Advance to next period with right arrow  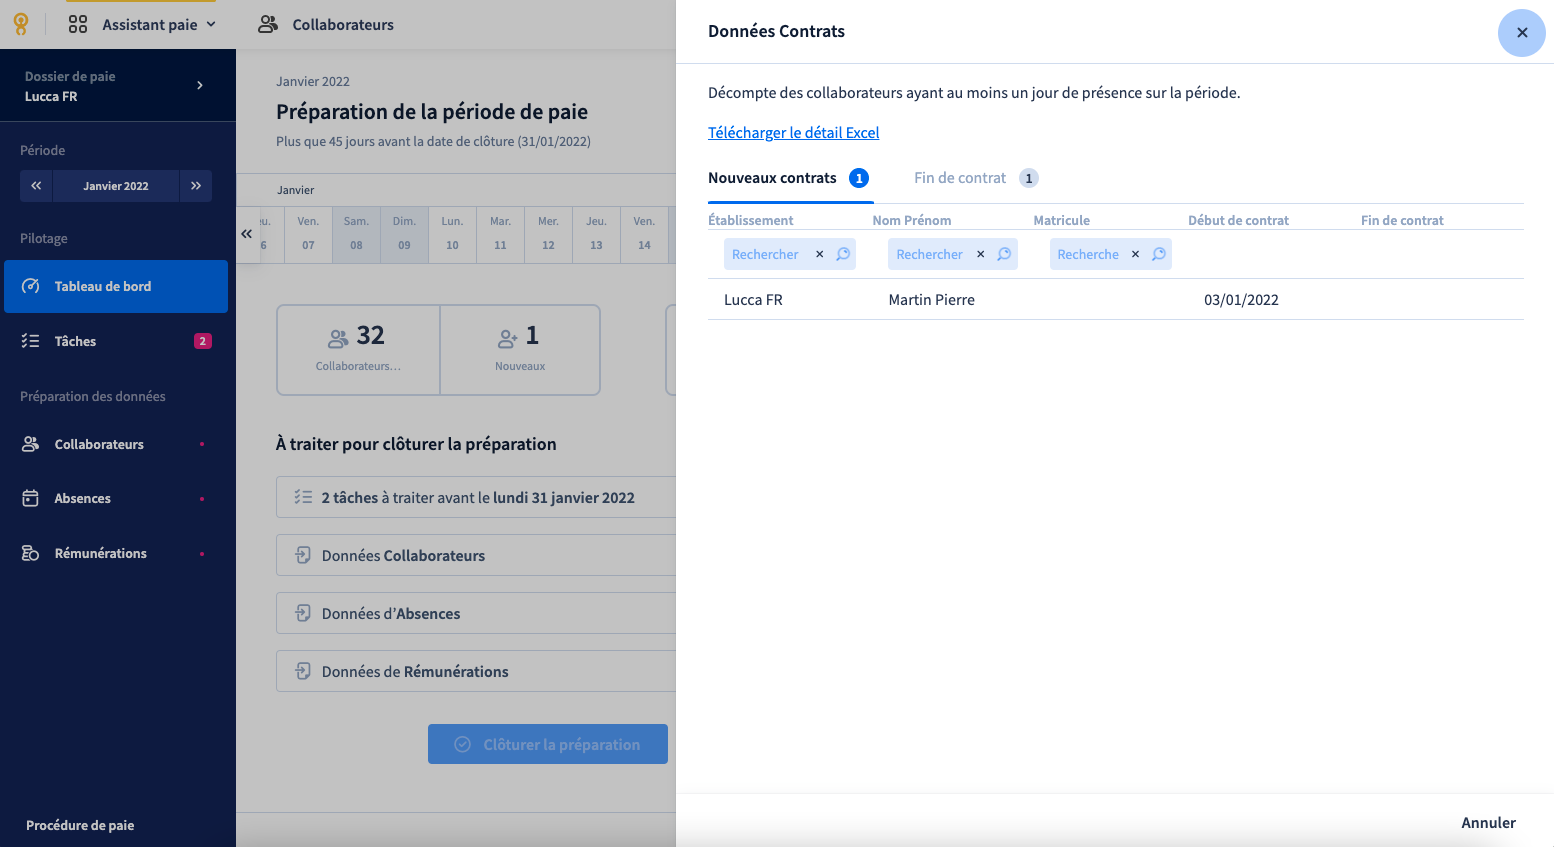coord(196,186)
